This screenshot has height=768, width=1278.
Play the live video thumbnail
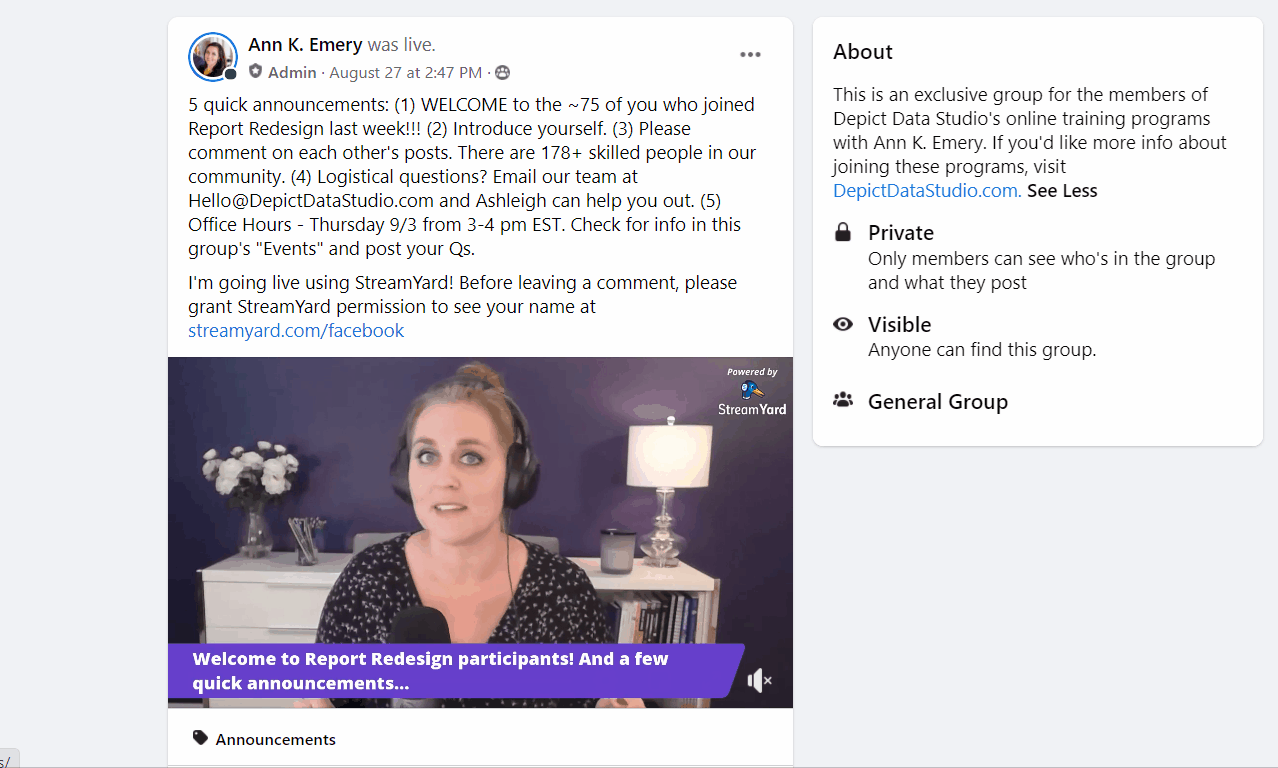(x=480, y=532)
